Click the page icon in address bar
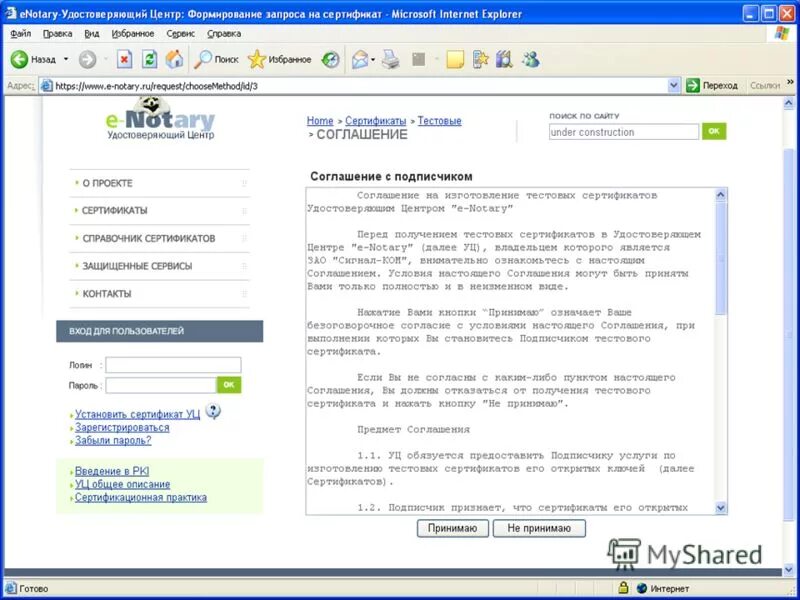The image size is (800, 600). coord(46,86)
